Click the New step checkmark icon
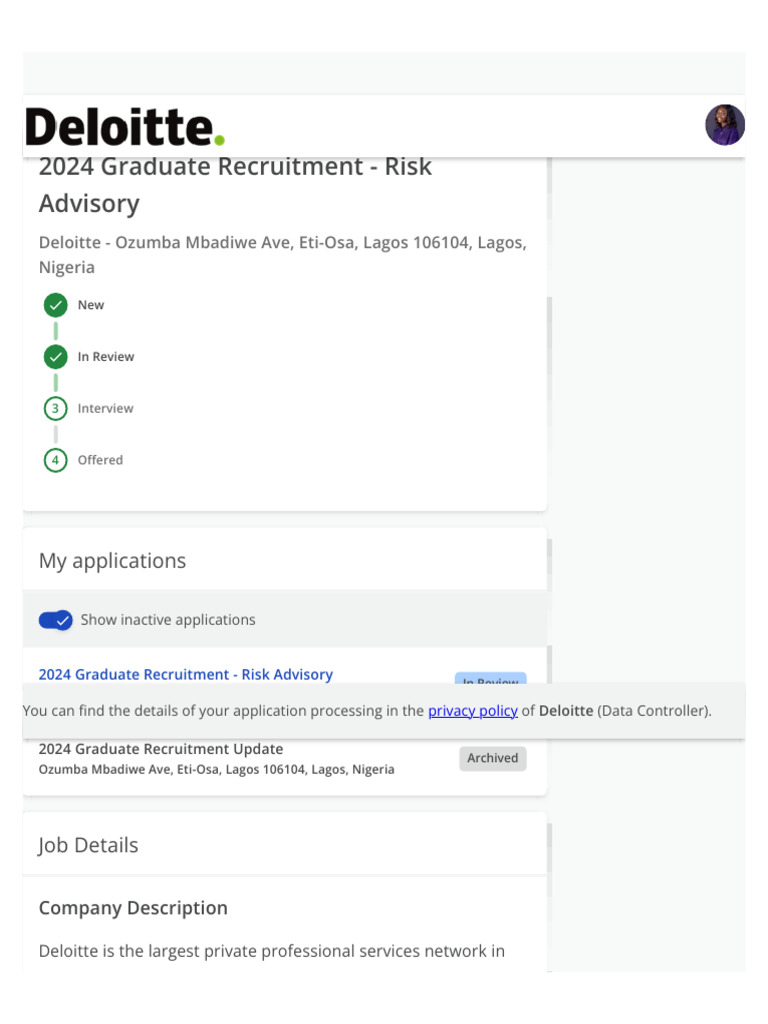This screenshot has width=768, height=1024. pos(56,305)
